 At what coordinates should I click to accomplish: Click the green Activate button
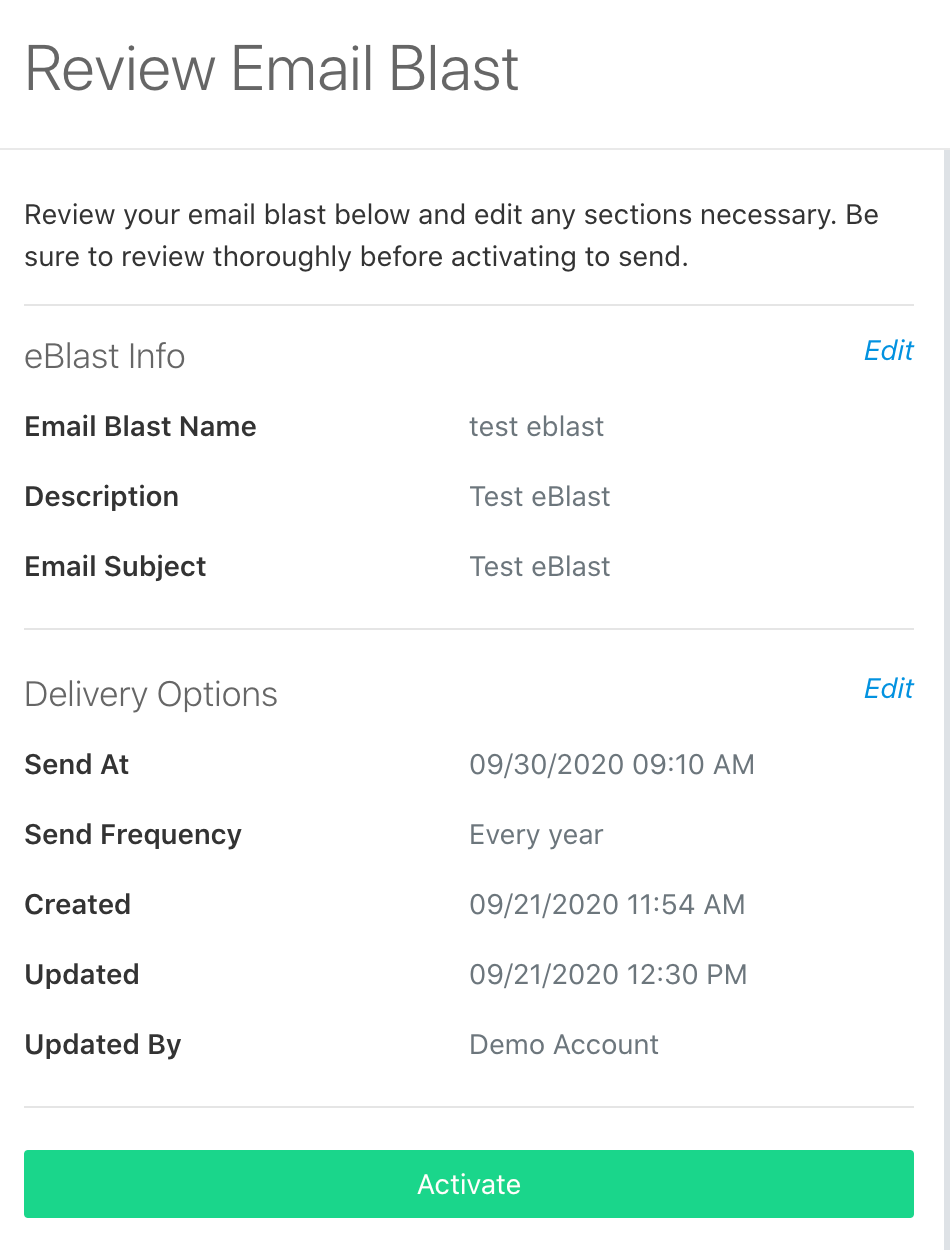click(x=469, y=1184)
